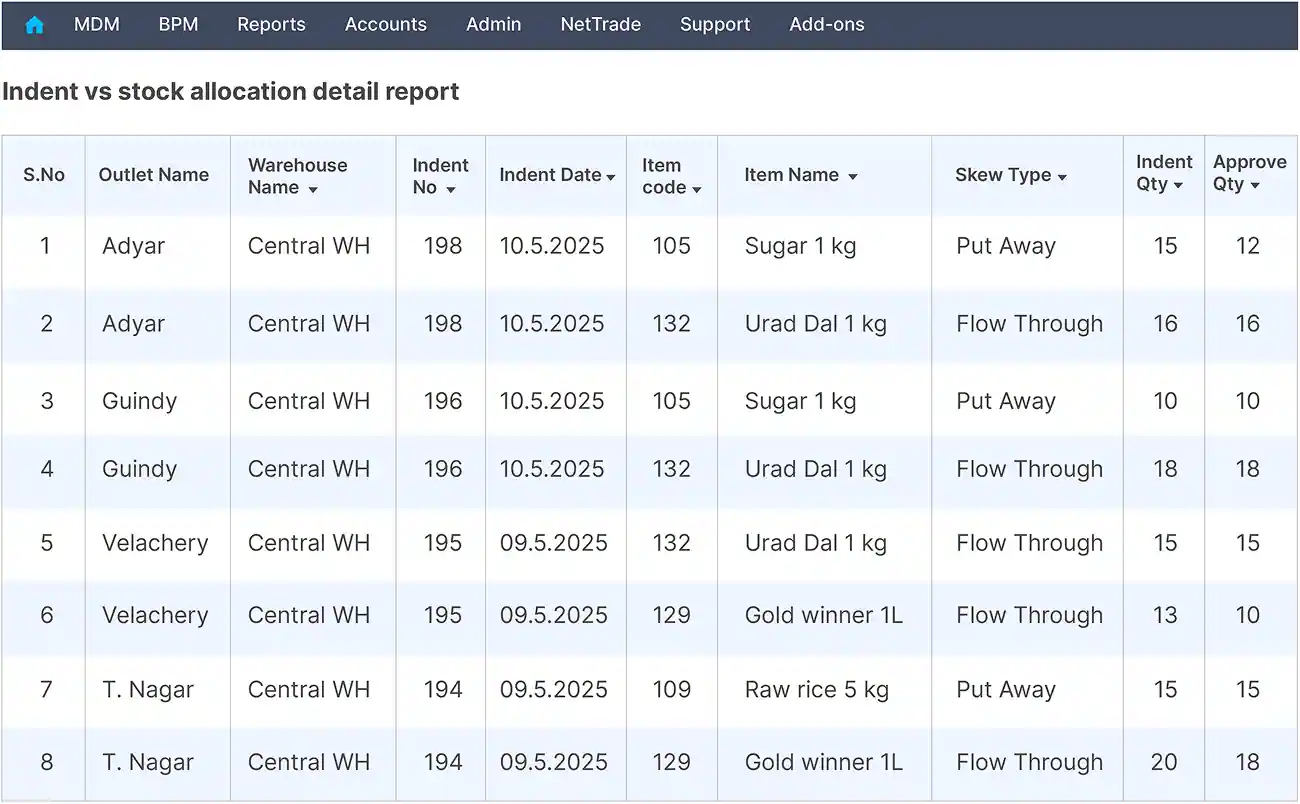Click the report title heading
Screen dimensions: 1300x804
click(231, 91)
